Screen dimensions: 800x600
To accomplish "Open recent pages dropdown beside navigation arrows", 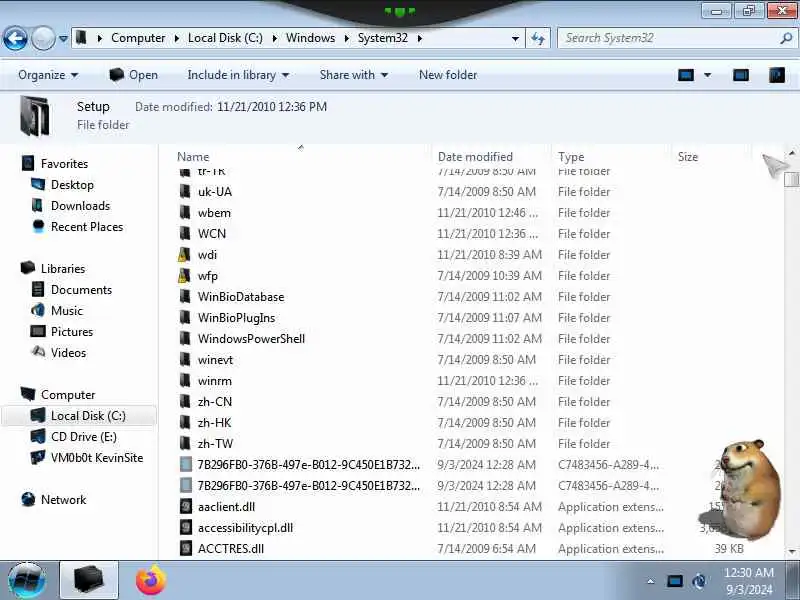I will (63, 38).
